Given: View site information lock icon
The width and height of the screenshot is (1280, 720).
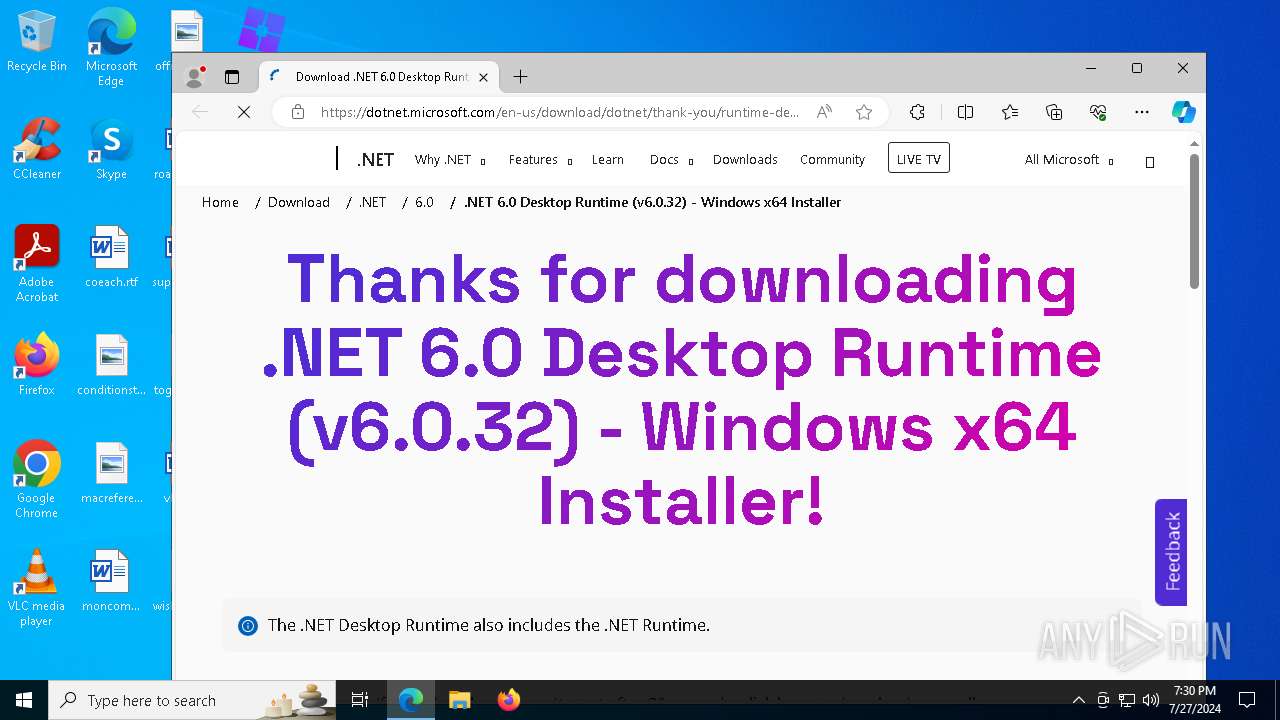Looking at the screenshot, I should [297, 112].
